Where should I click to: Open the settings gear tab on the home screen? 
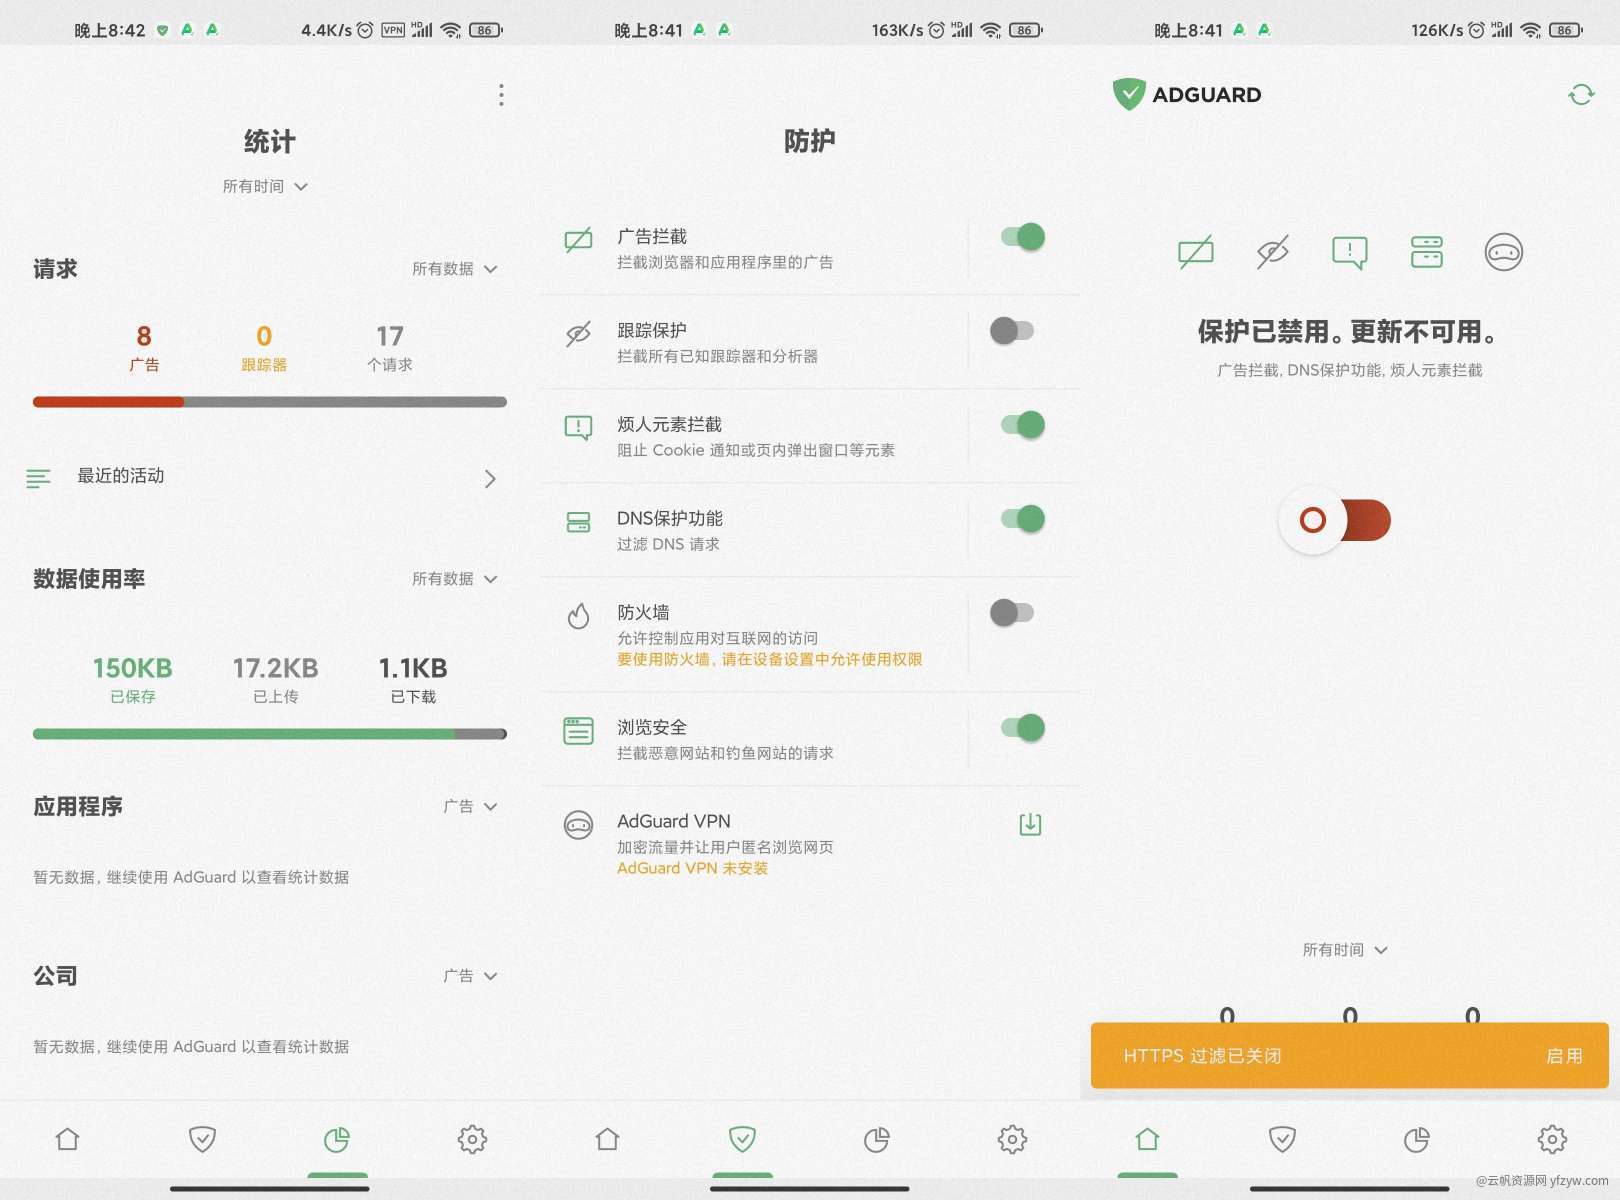(x=1552, y=1139)
